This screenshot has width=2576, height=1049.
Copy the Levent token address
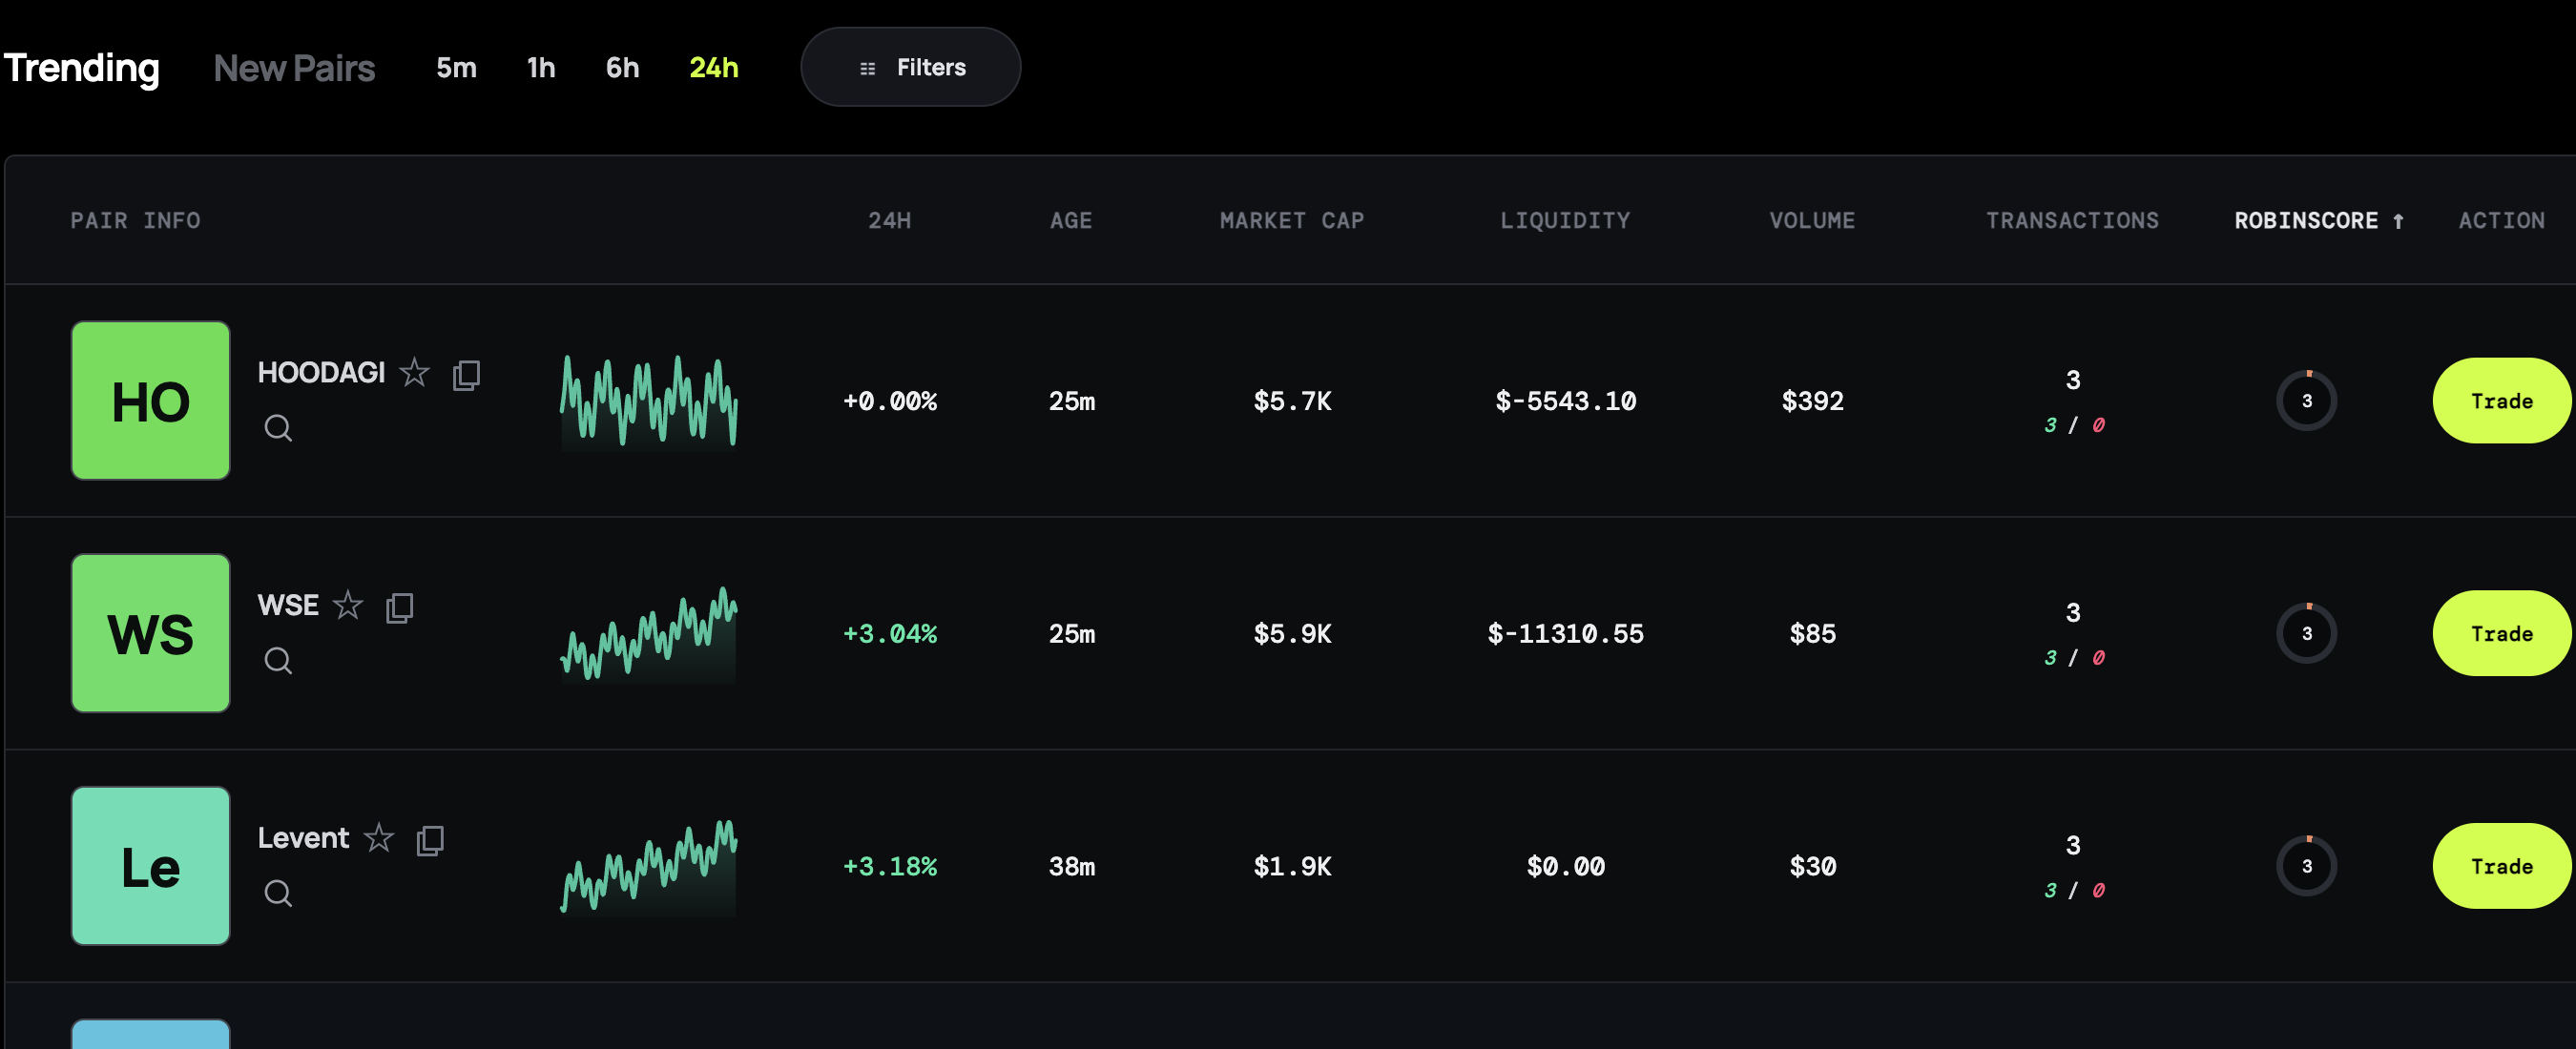point(430,839)
